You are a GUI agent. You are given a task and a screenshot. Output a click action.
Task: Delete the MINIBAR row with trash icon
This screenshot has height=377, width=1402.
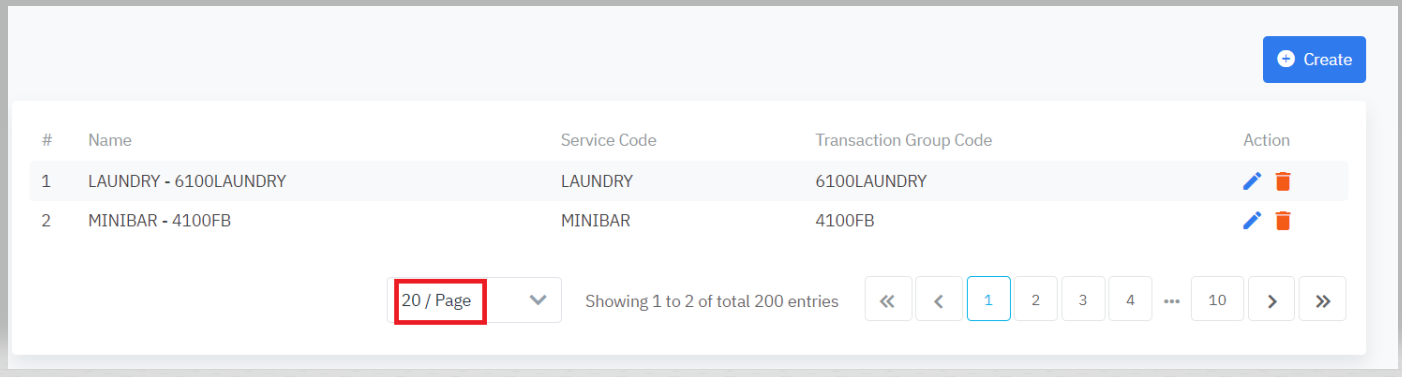tap(1283, 221)
